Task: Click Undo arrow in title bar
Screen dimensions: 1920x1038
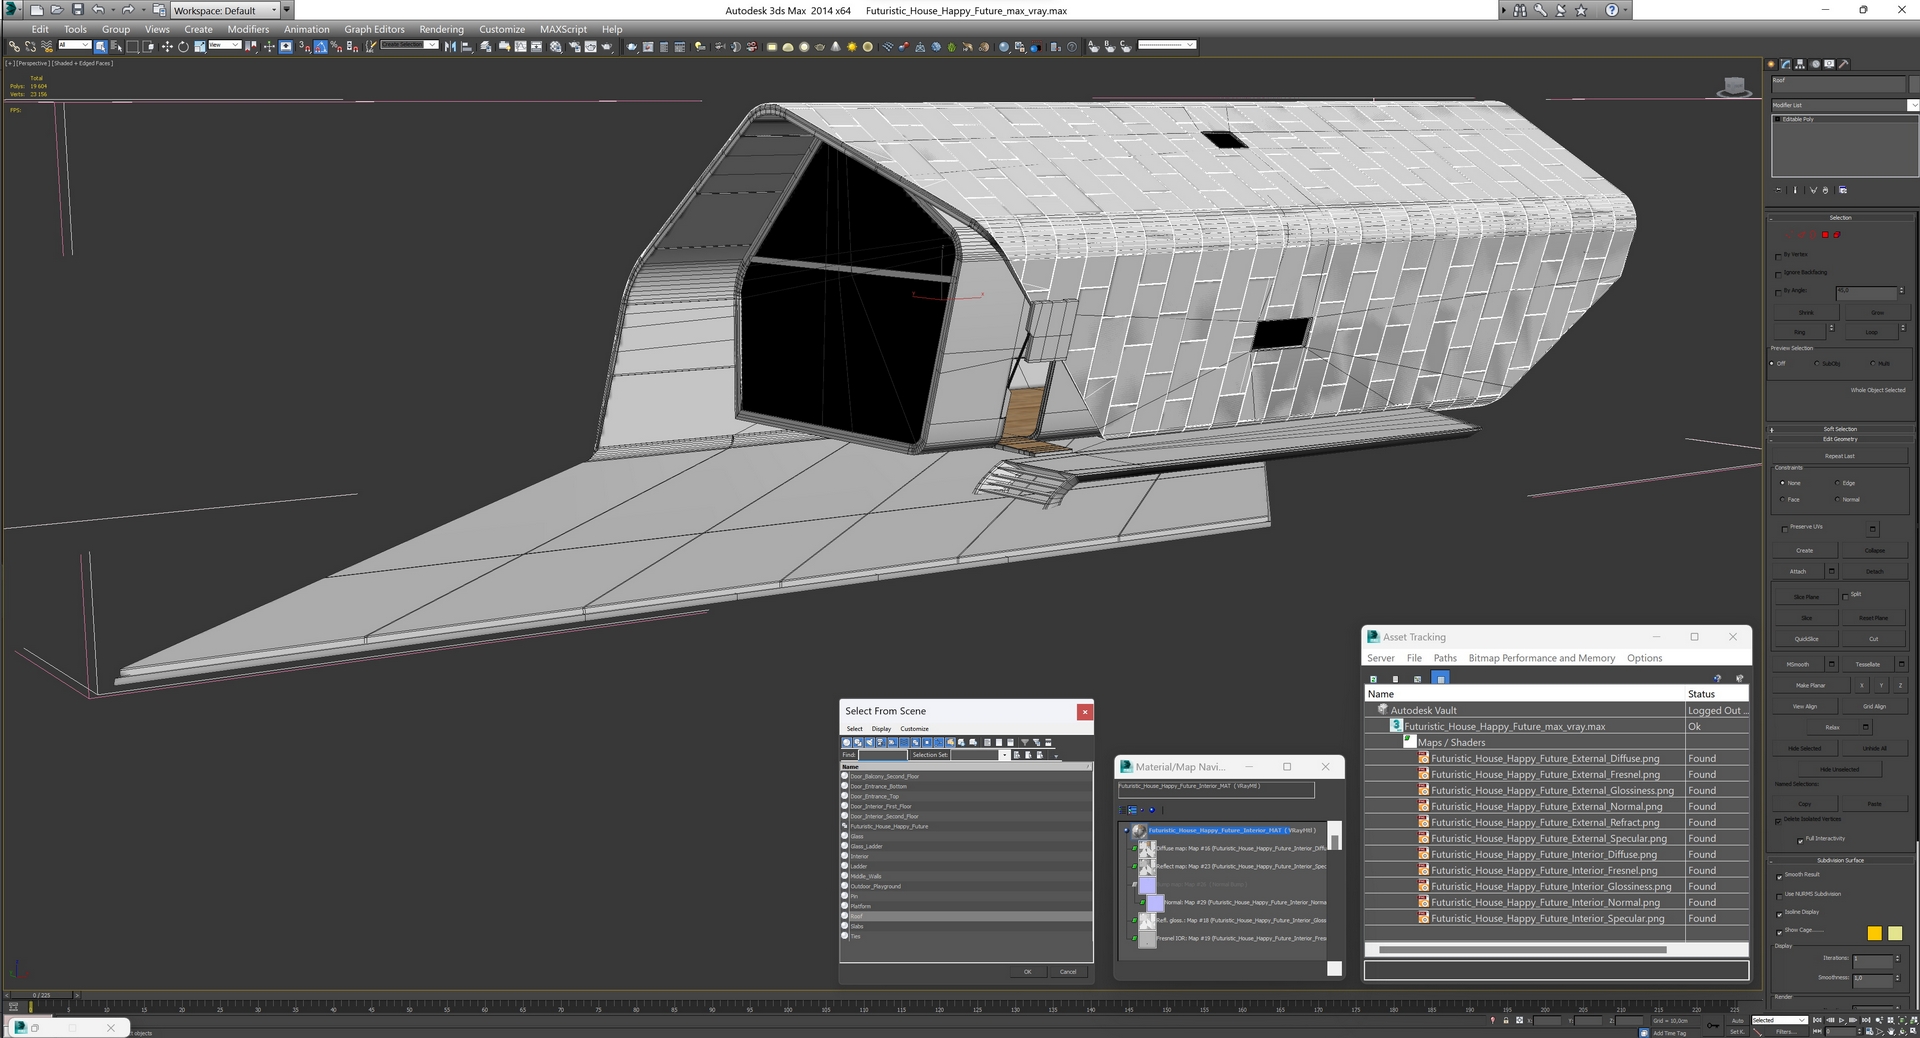Action: 98,10
